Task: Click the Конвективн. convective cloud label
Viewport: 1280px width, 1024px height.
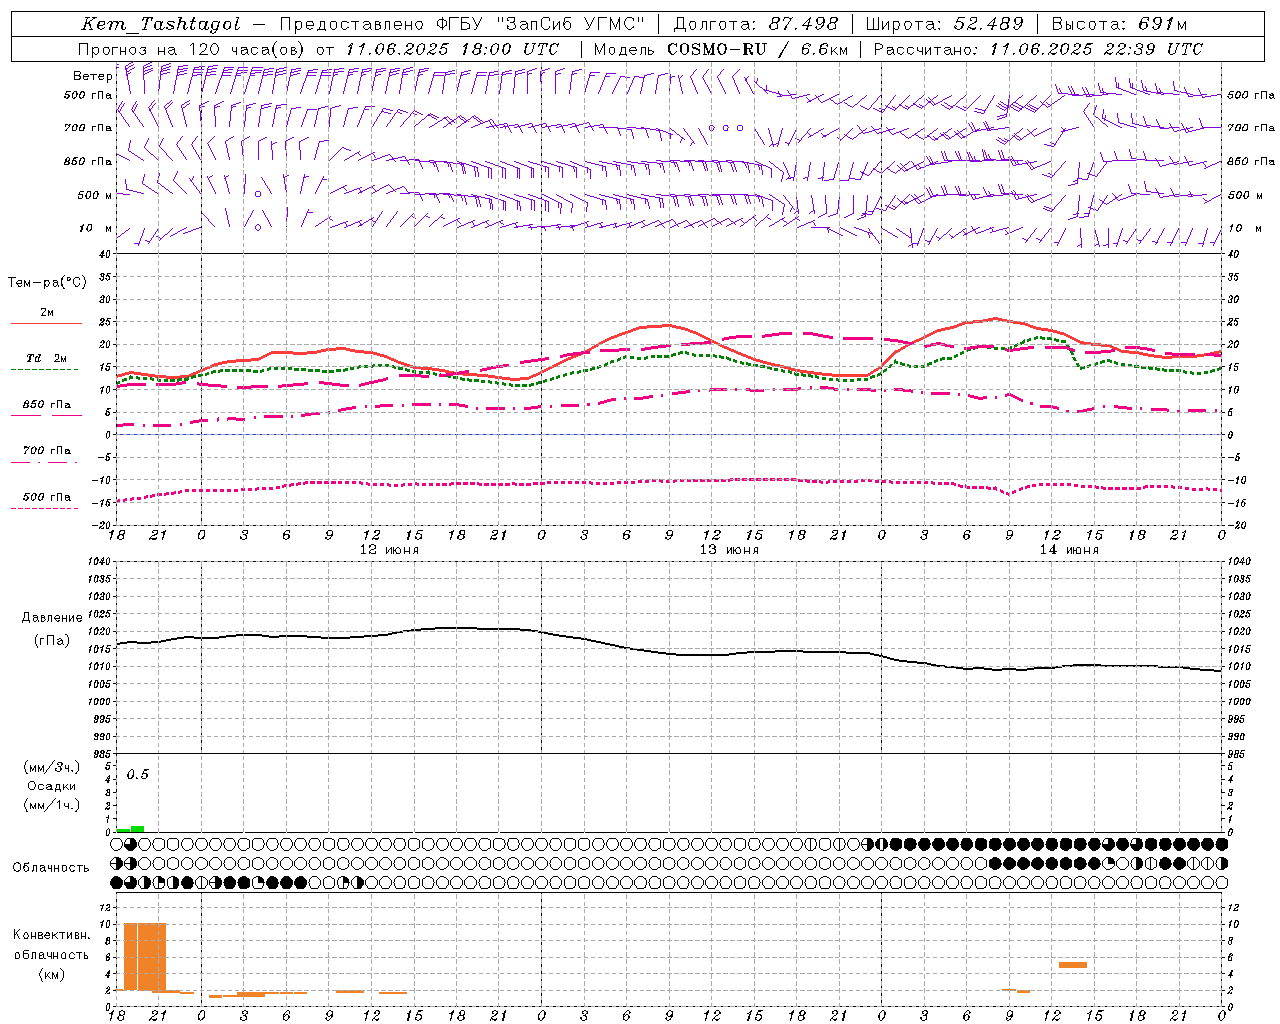Action: 52,935
